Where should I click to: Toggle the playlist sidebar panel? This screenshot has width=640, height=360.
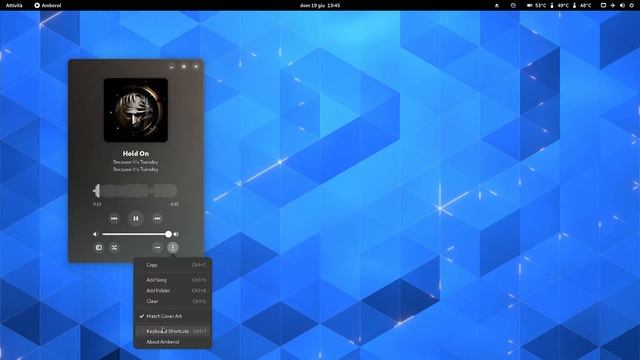tap(99, 247)
